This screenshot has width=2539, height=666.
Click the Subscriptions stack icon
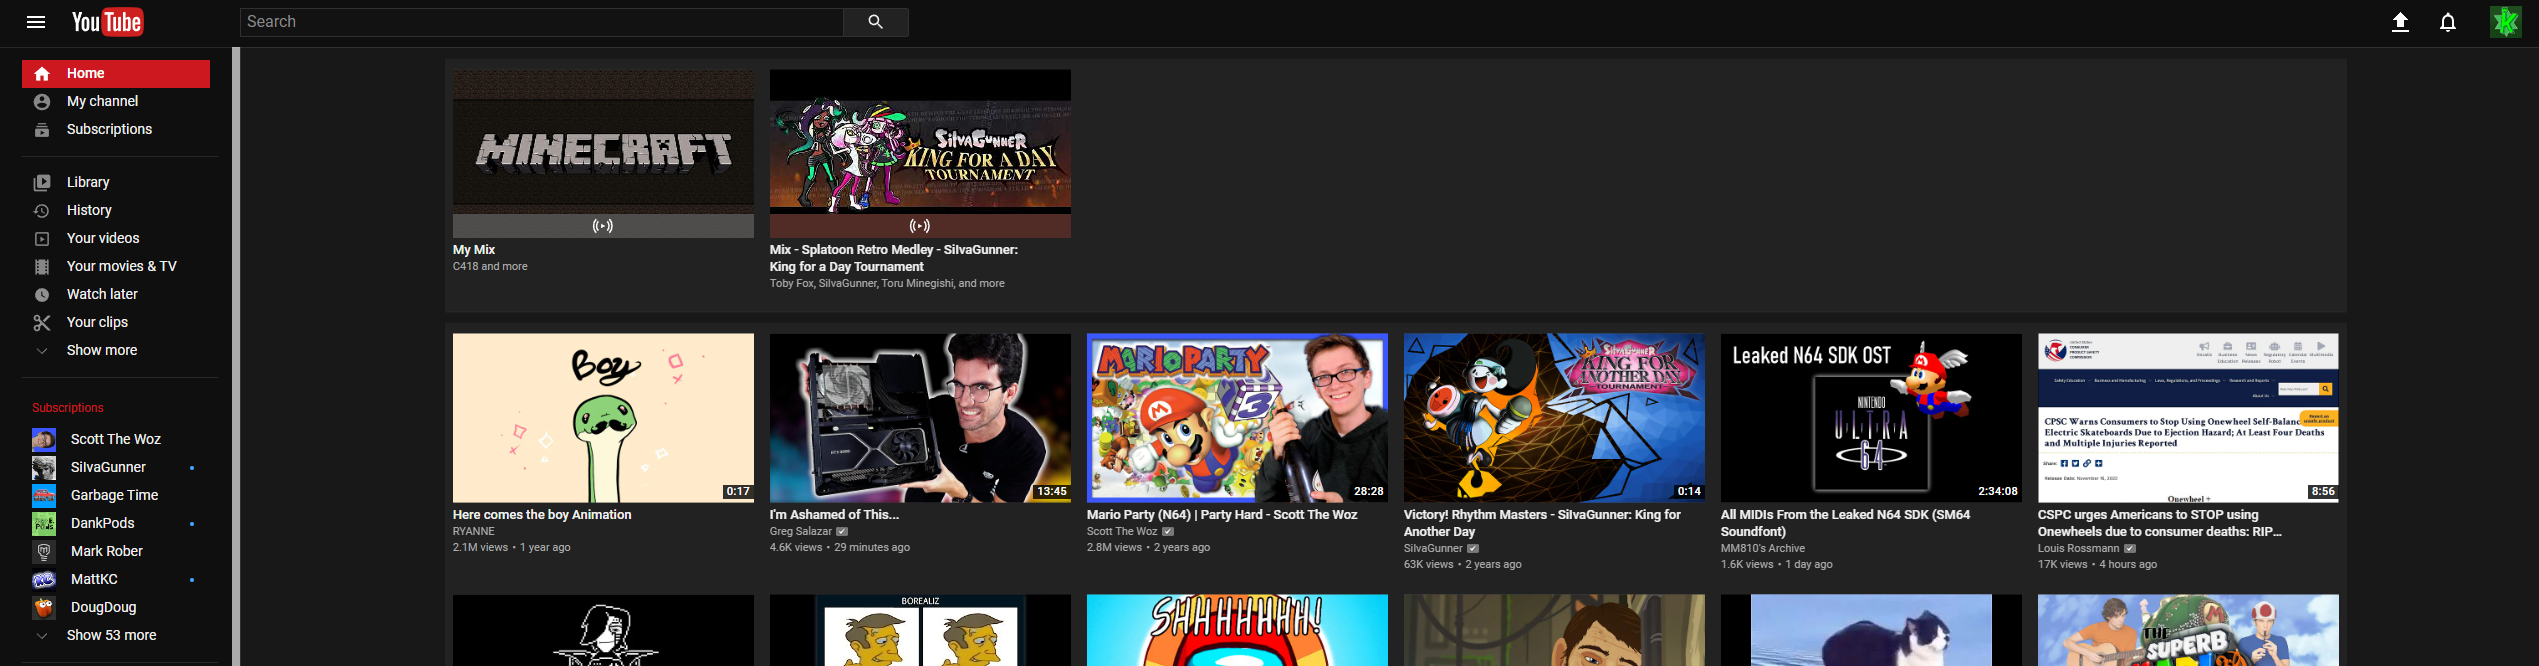42,130
